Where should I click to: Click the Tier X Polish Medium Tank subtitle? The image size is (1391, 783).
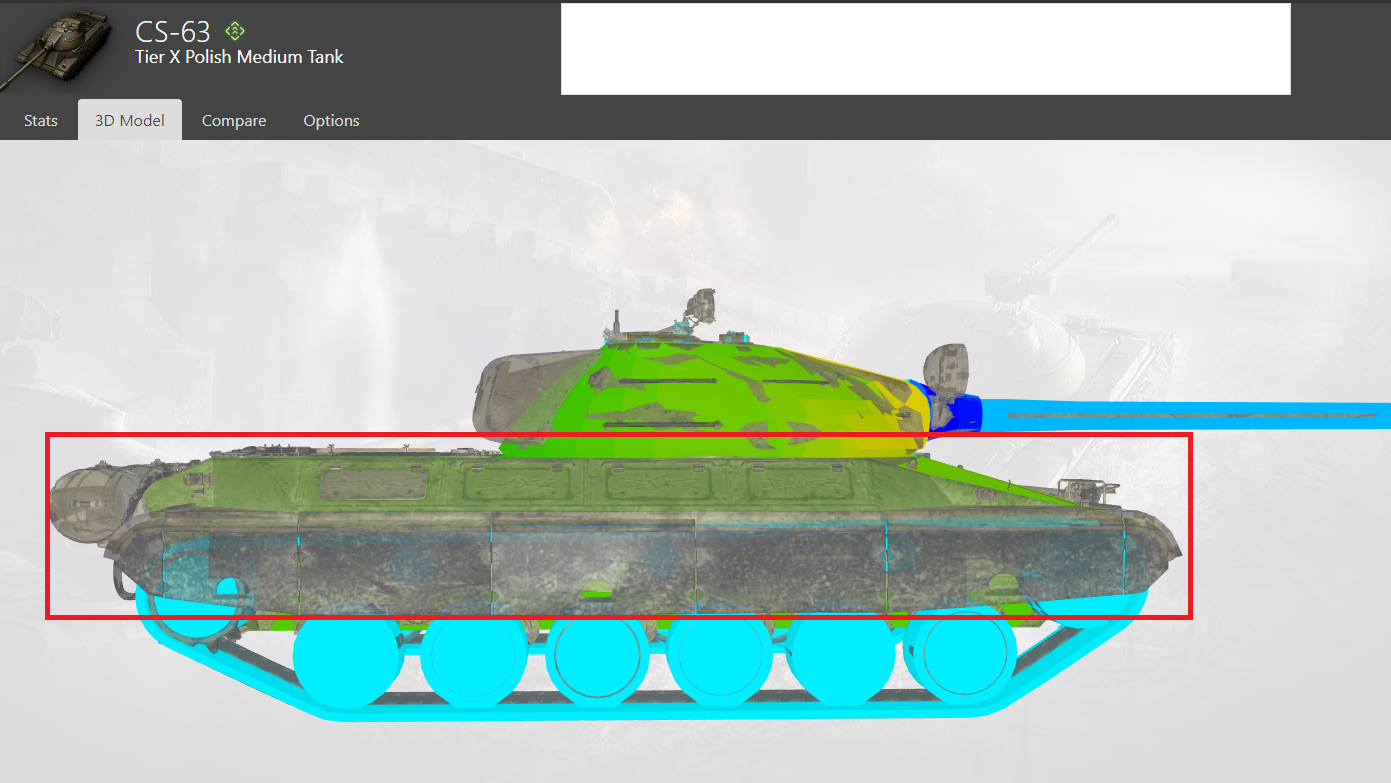point(239,57)
